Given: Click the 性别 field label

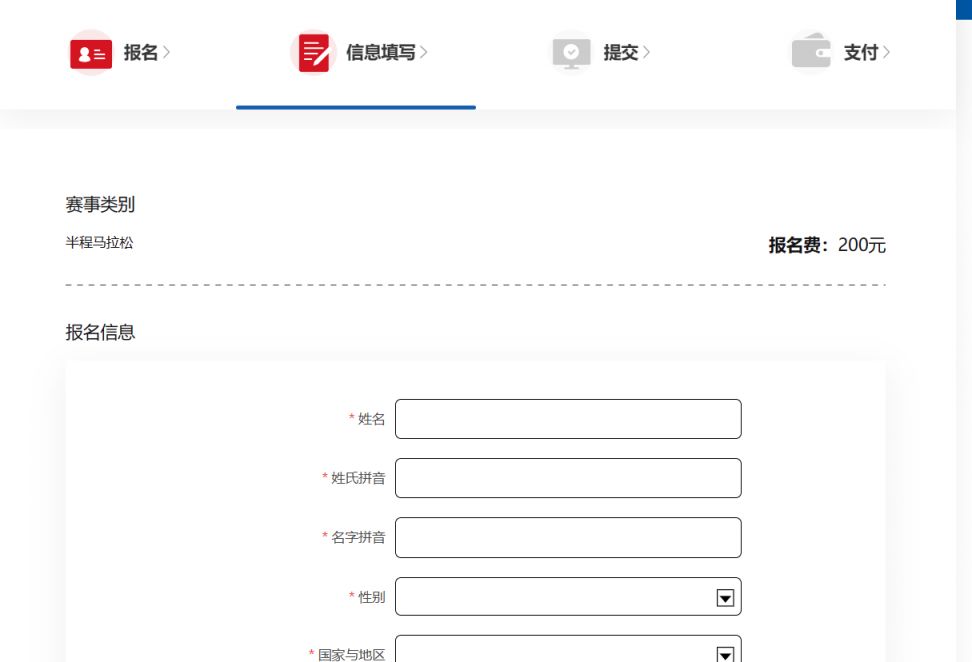Looking at the screenshot, I should (x=371, y=597).
